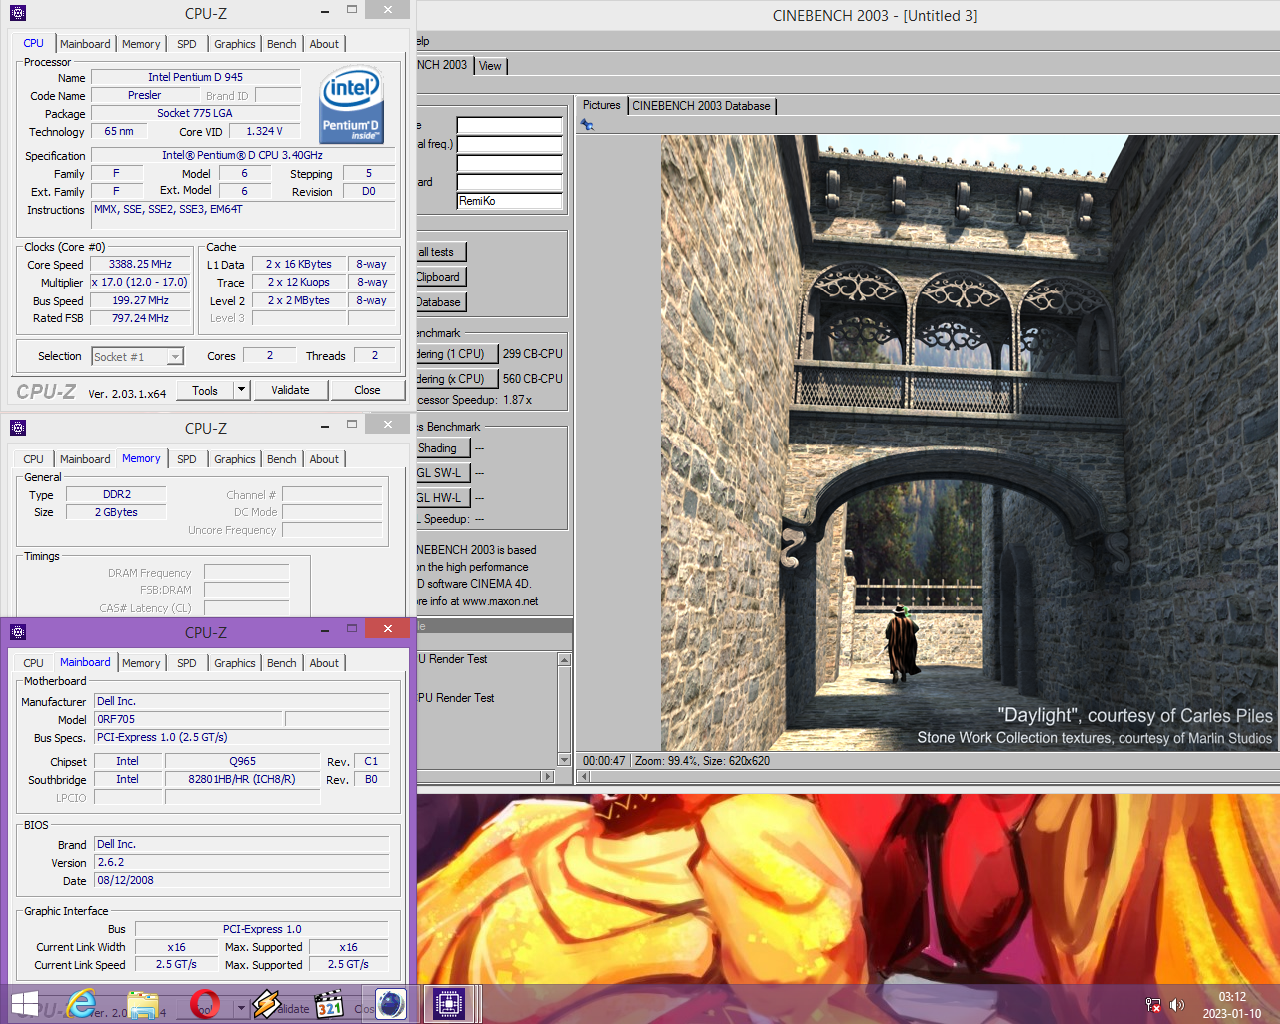The height and width of the screenshot is (1024, 1280).
Task: Open Graphics tab in top CPU-Z window
Action: [x=235, y=44]
